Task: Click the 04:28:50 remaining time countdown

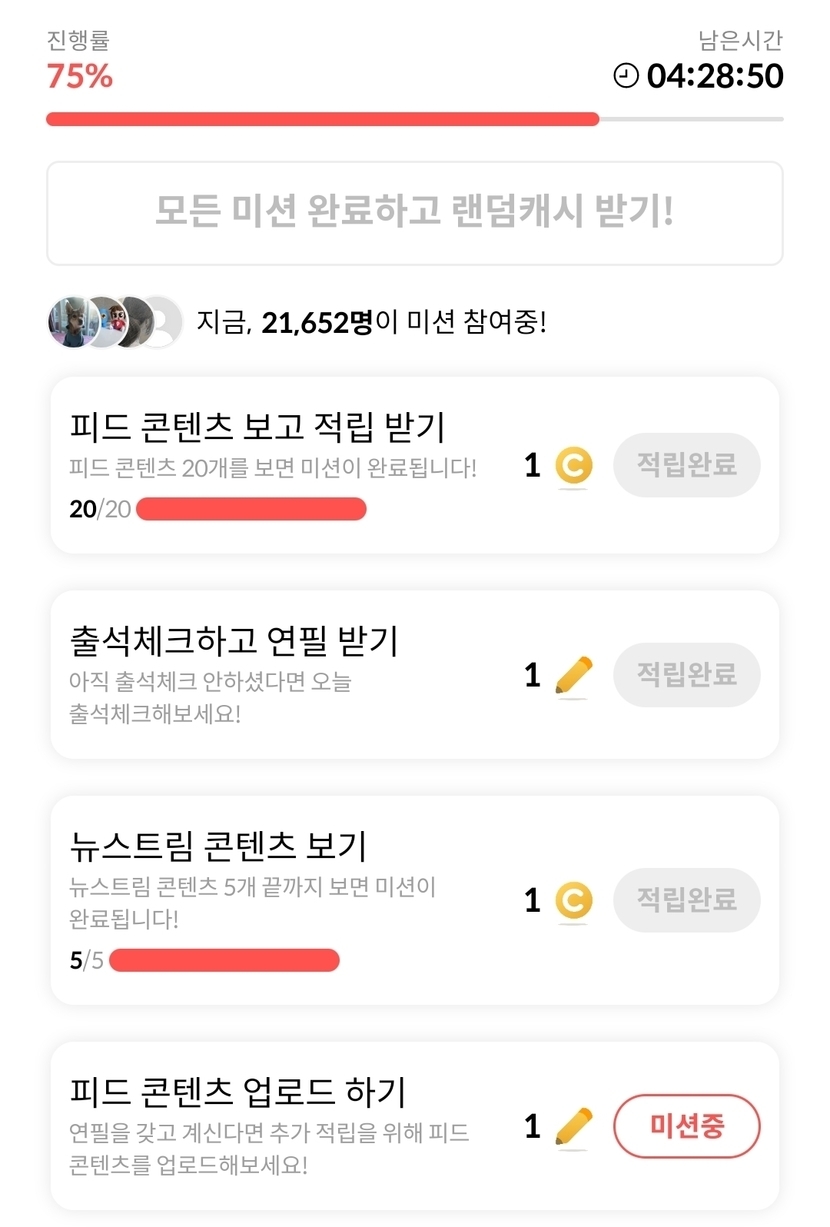Action: point(715,76)
